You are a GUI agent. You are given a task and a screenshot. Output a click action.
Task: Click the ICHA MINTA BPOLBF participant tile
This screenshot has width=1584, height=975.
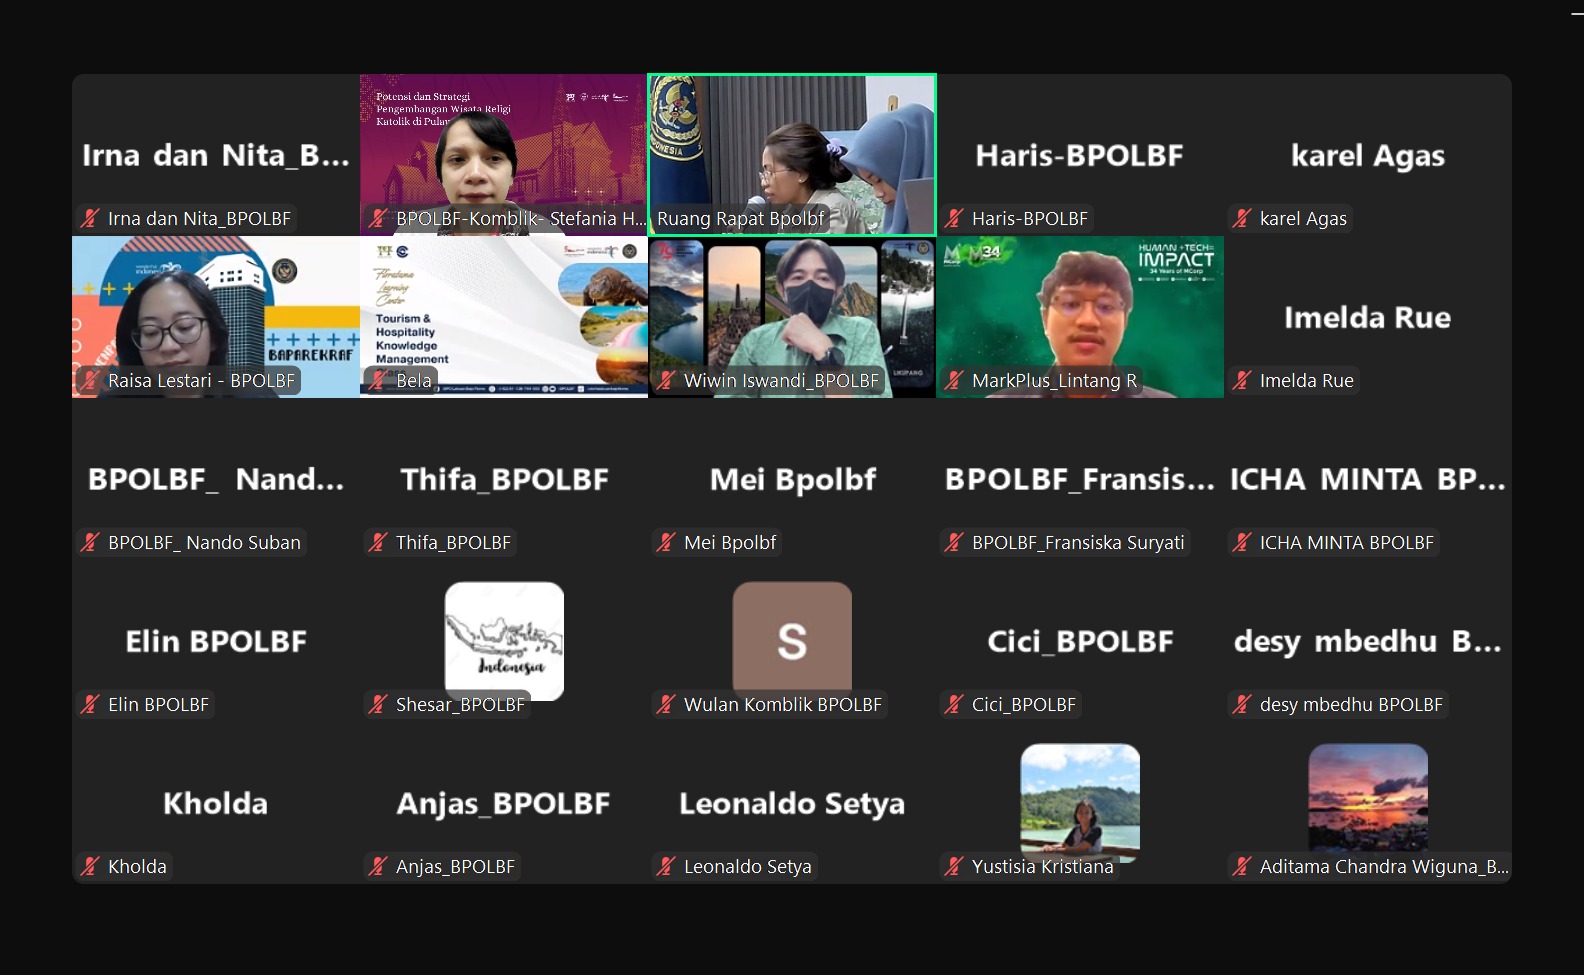click(1368, 479)
